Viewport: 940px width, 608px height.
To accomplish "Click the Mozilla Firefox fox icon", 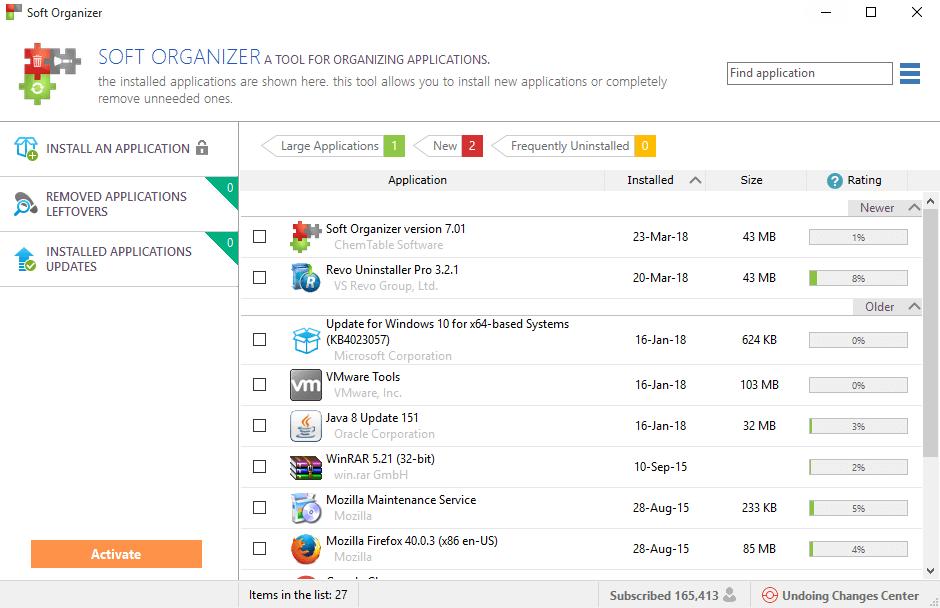I will 306,549.
